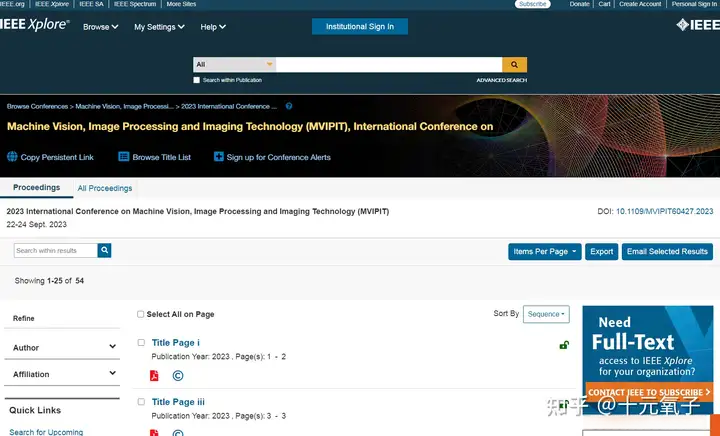Open More Sites in top bar
The image size is (720, 436).
[x=181, y=4]
